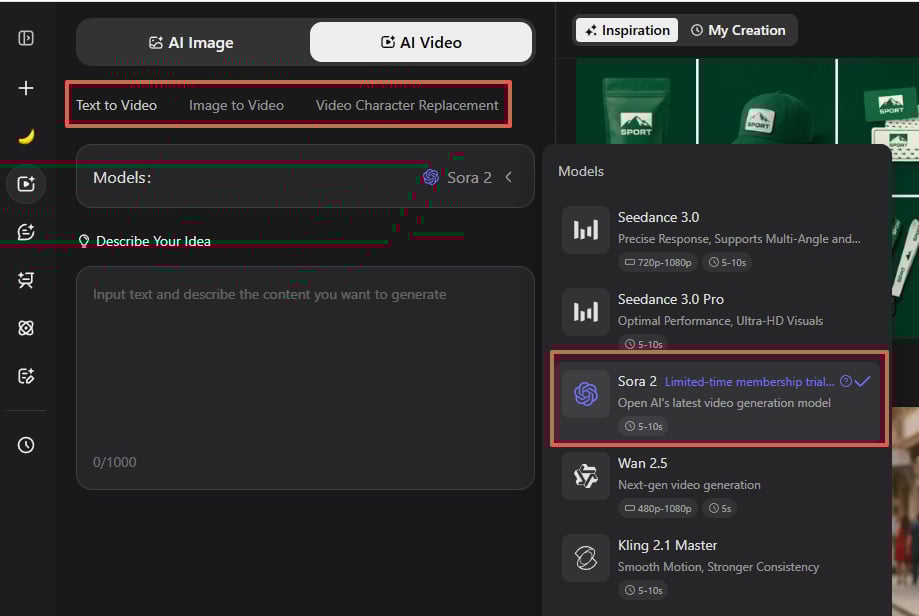The image size is (919, 616).
Task: Switch to the AI Video mode
Action: pos(421,43)
